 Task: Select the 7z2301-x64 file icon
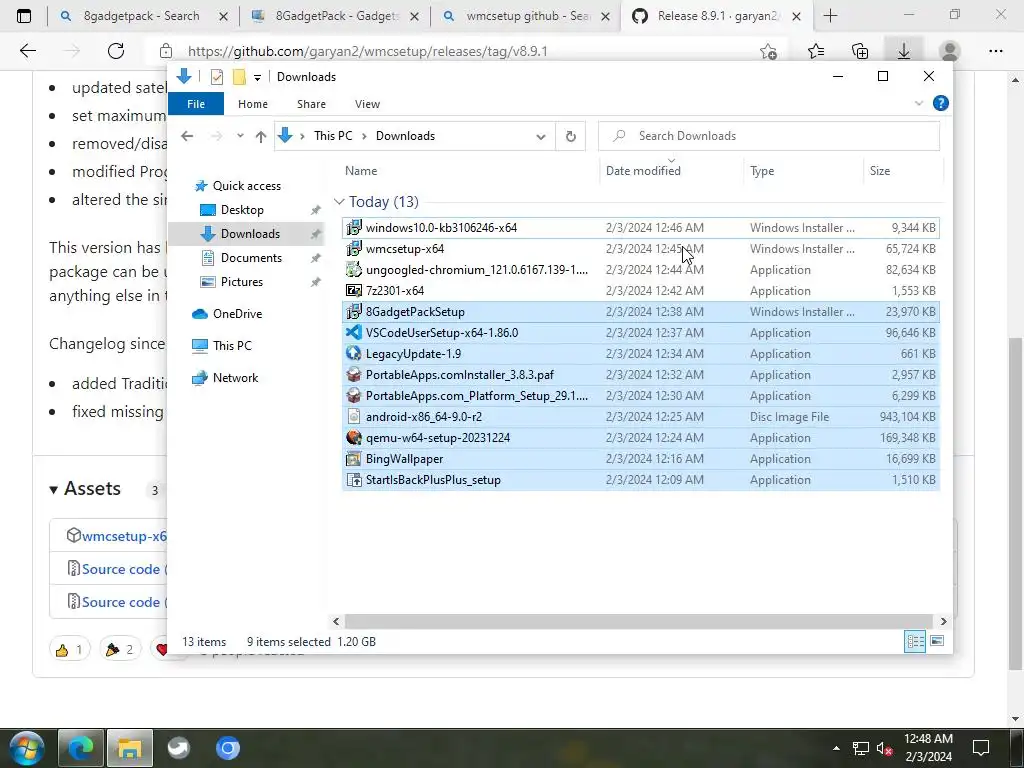(x=353, y=291)
